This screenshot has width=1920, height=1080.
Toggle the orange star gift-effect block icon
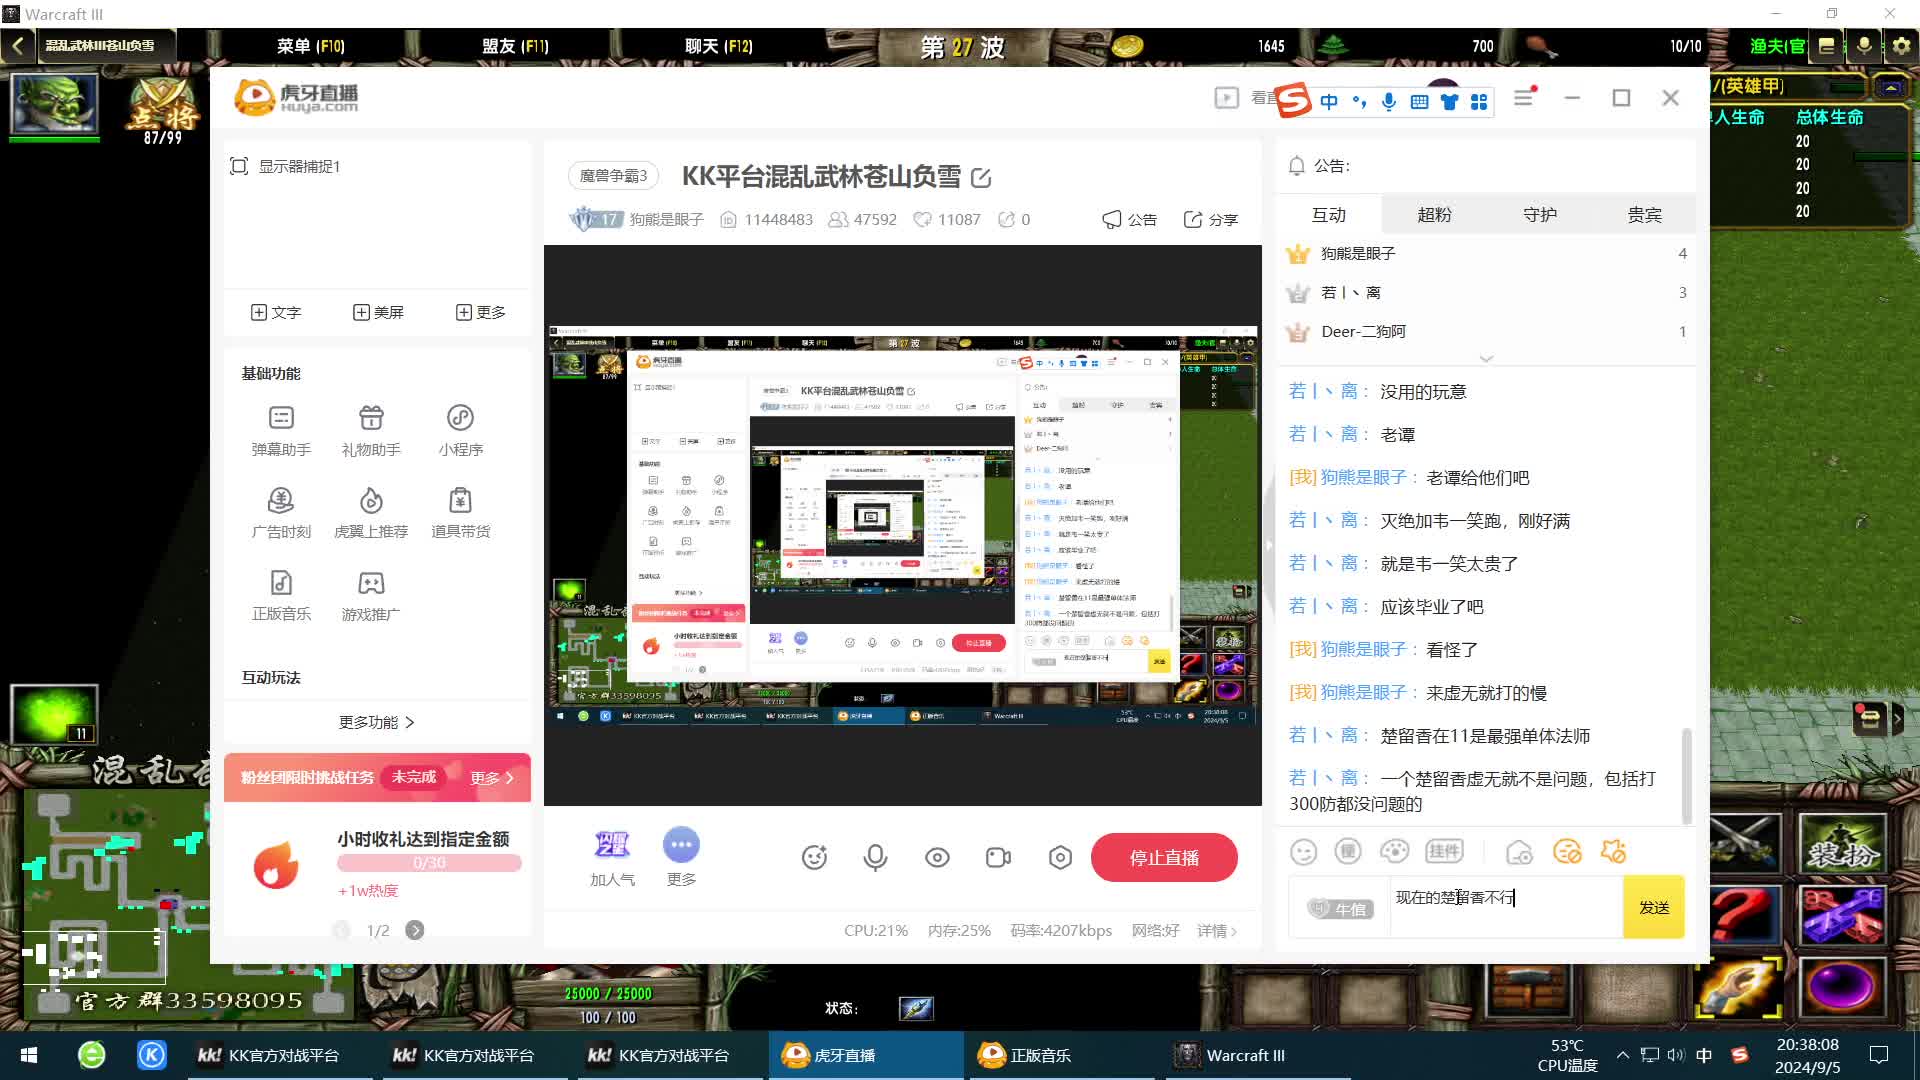click(1614, 852)
